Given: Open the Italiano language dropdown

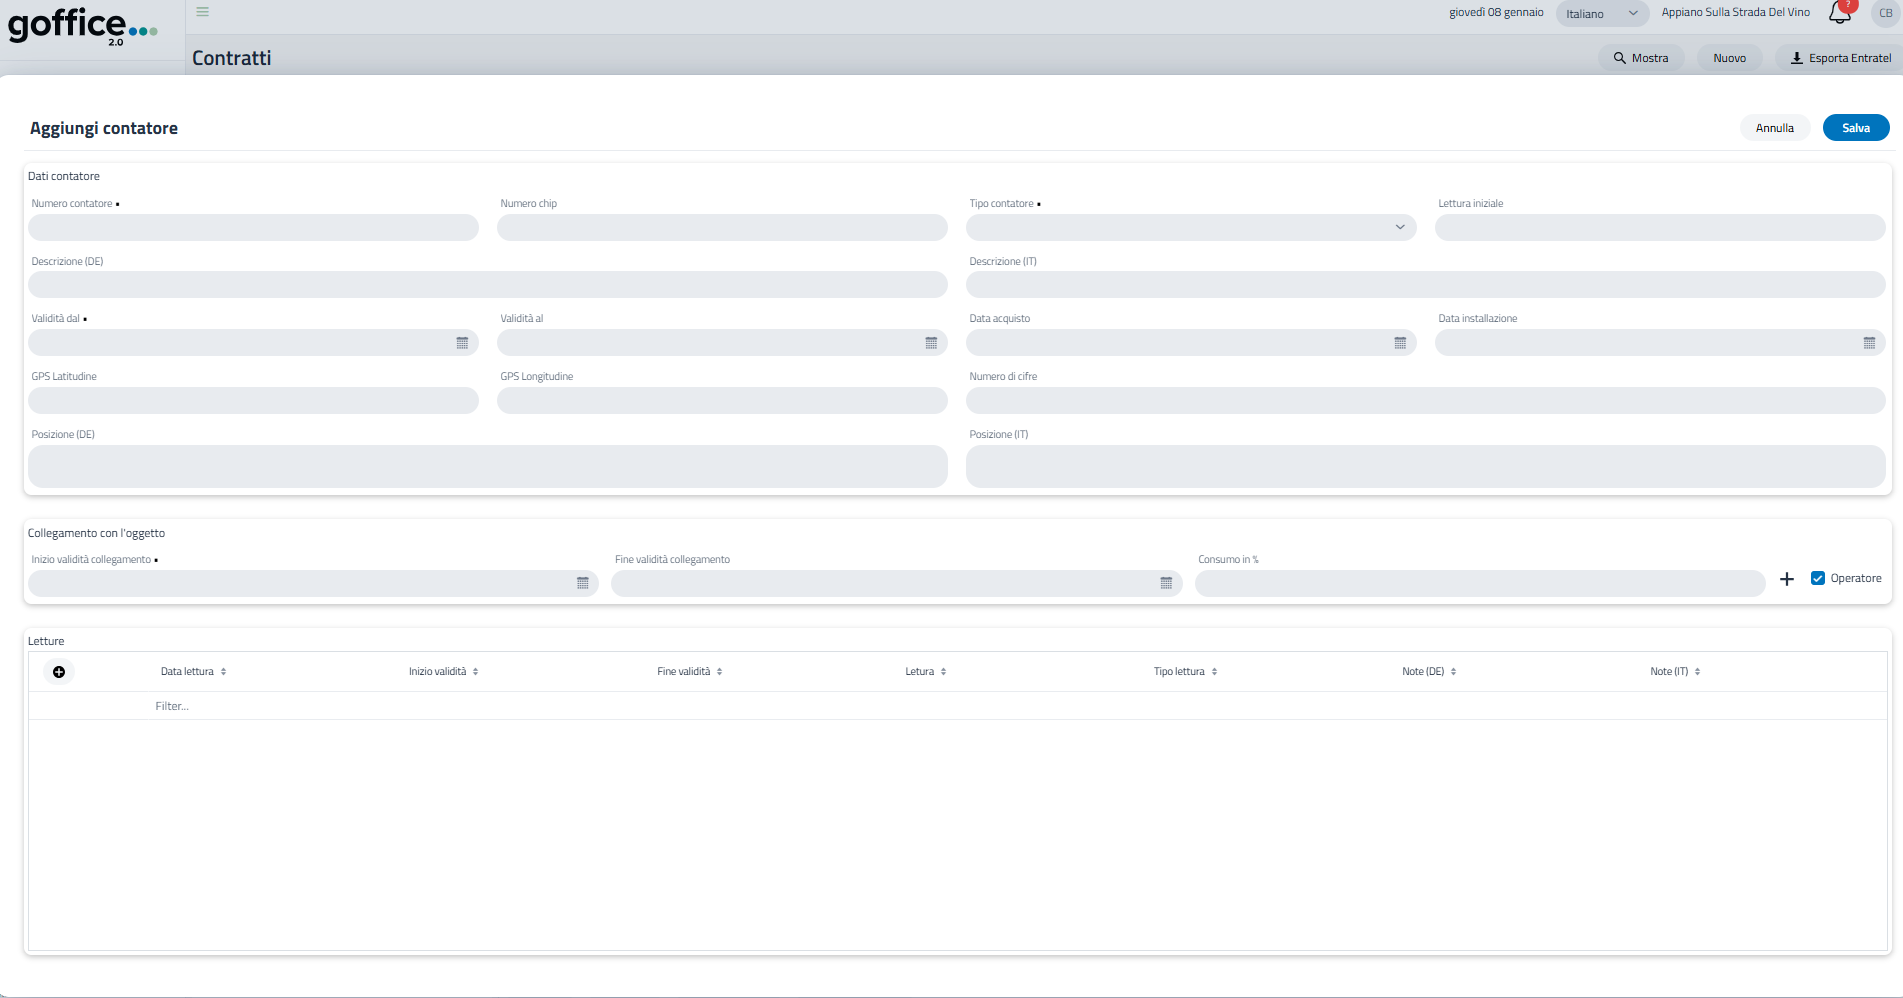Looking at the screenshot, I should pos(1602,14).
